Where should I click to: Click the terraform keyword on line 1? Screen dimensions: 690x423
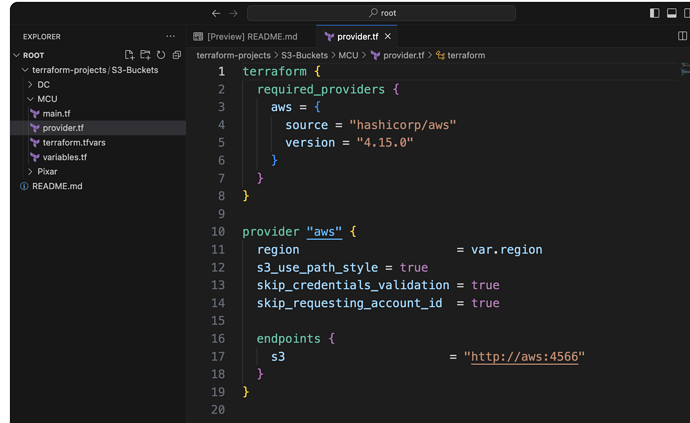pos(275,72)
